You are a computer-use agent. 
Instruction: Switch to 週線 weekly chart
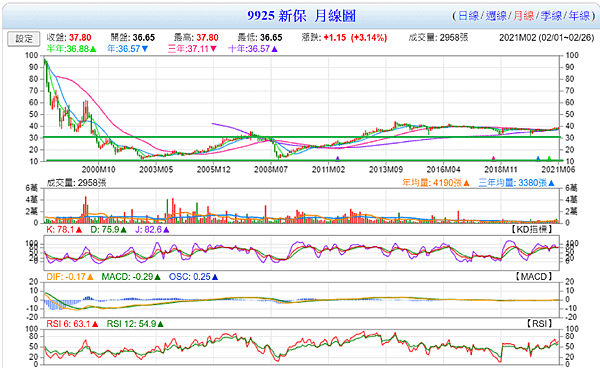coord(496,16)
